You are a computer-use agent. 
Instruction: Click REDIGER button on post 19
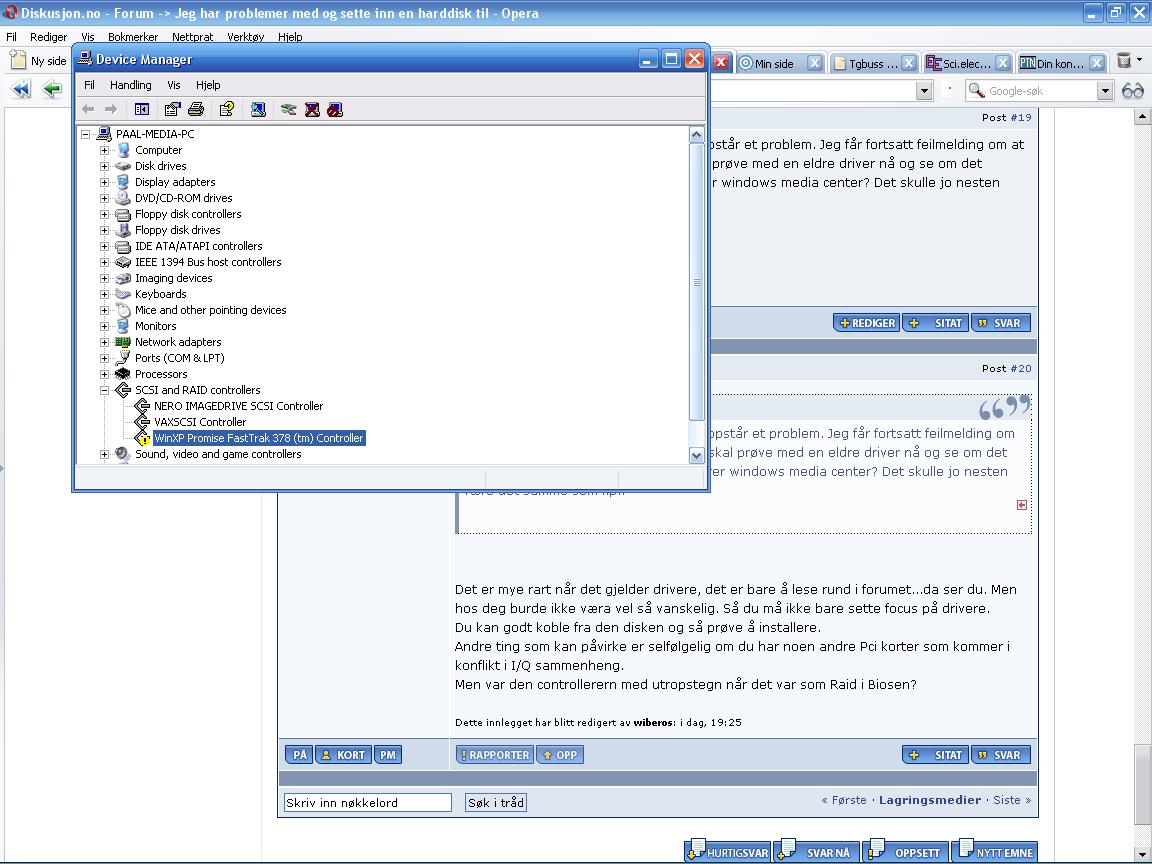pyautogui.click(x=867, y=323)
